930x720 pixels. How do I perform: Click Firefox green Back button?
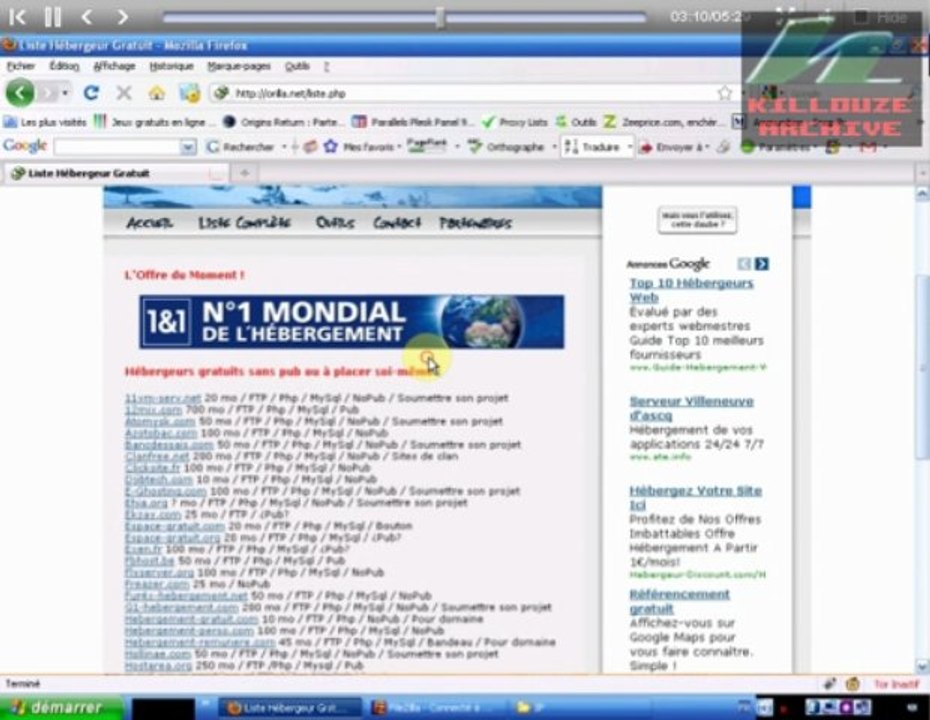click(x=20, y=93)
